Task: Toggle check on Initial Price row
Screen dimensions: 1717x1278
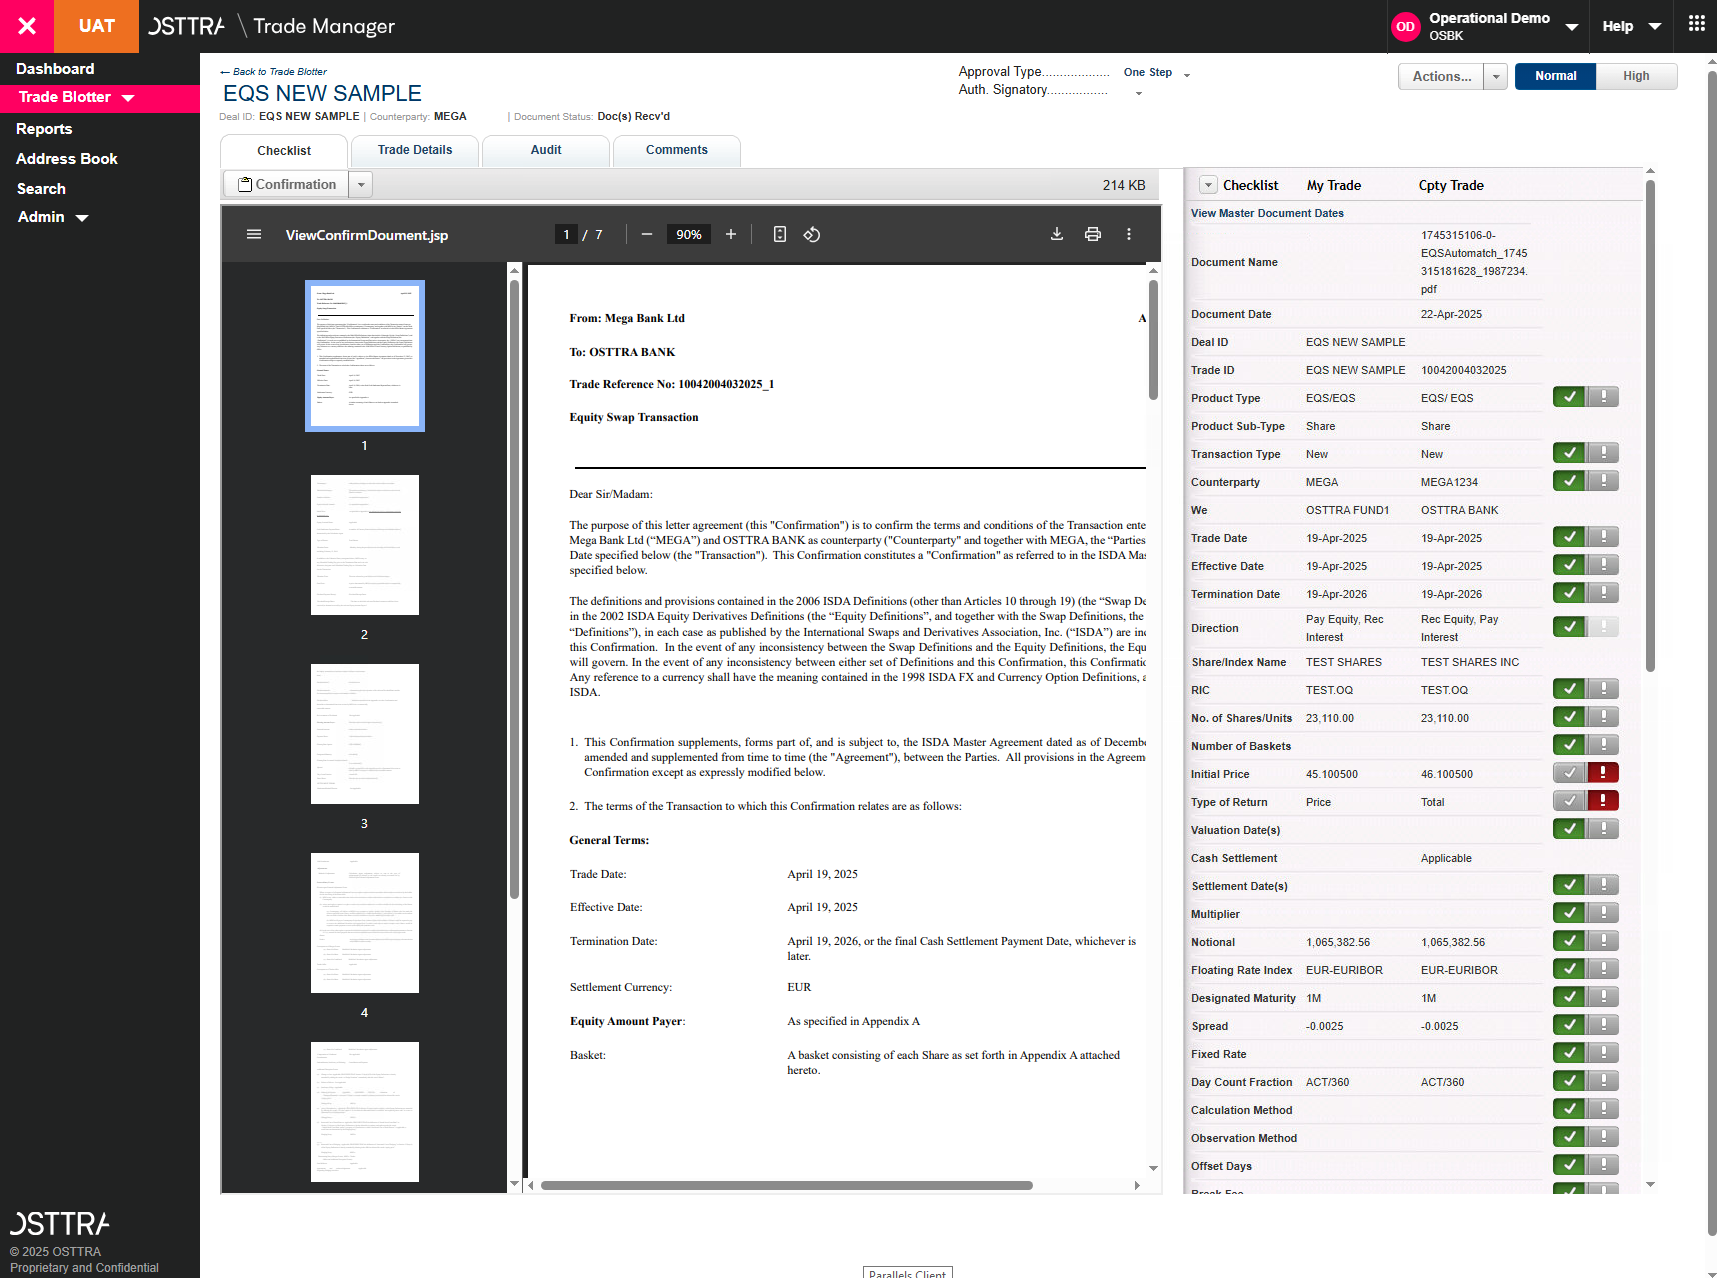Action: [1569, 773]
